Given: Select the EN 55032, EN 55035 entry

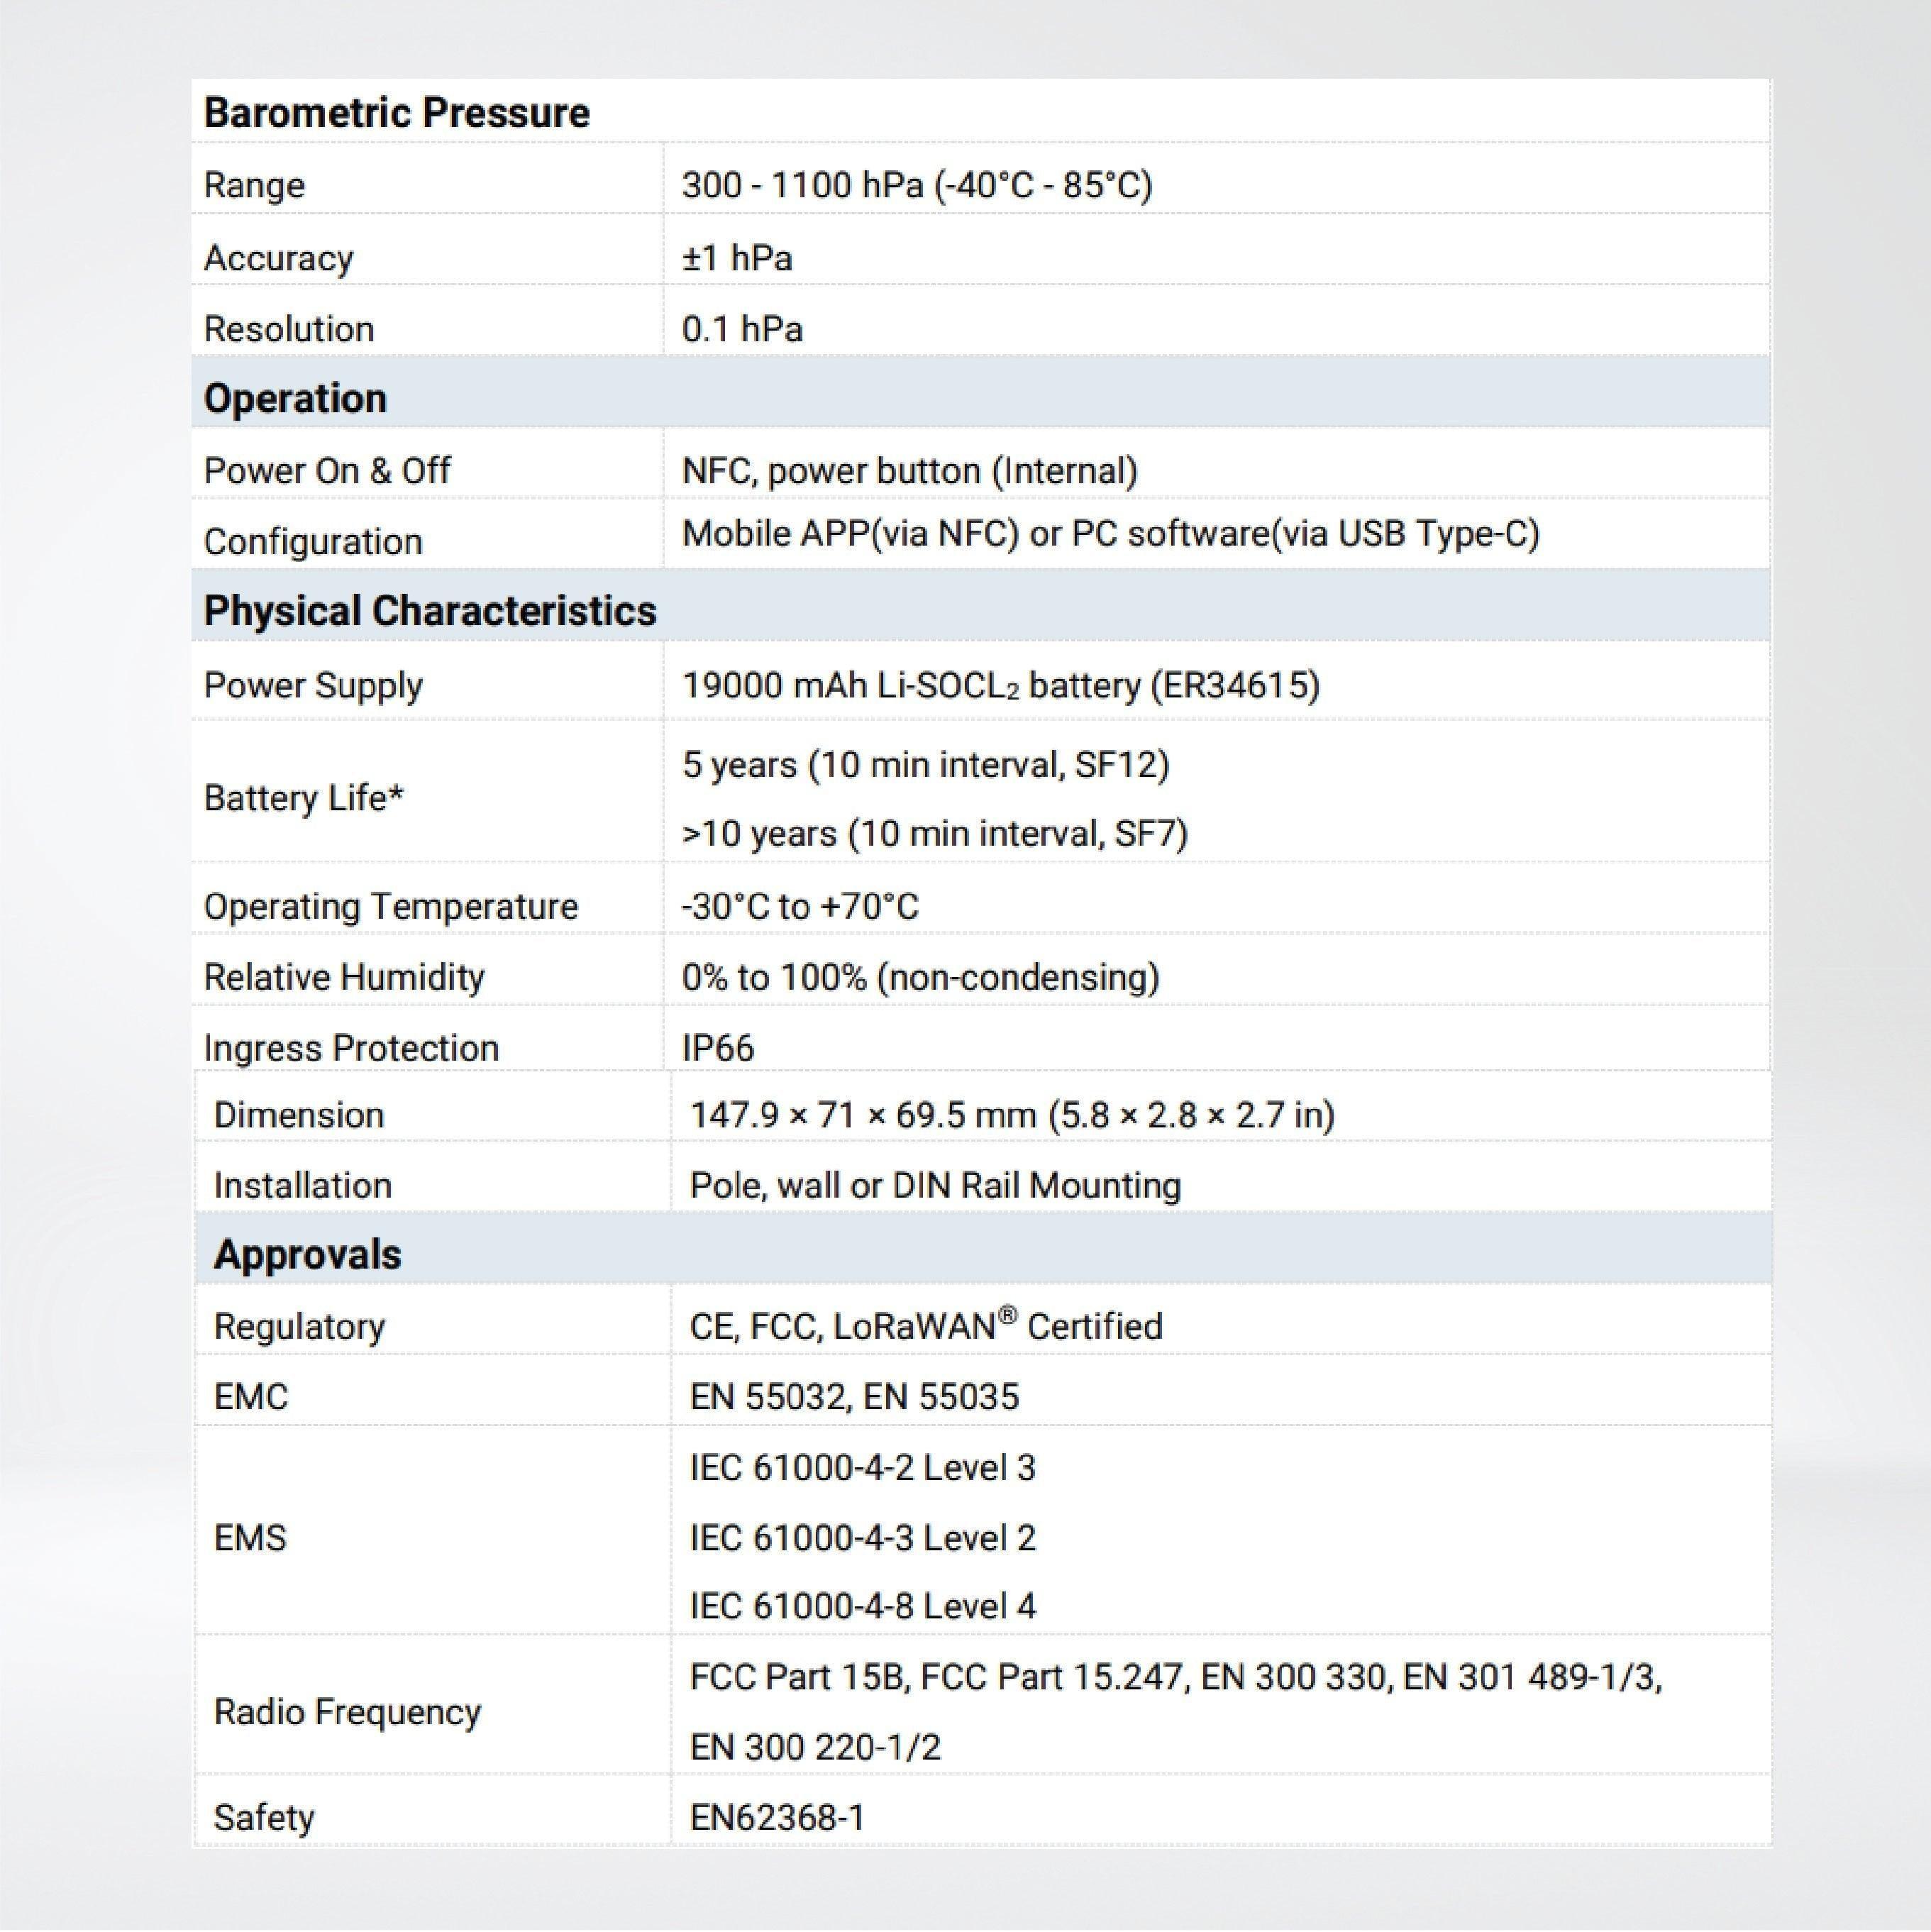Looking at the screenshot, I should (854, 1397).
